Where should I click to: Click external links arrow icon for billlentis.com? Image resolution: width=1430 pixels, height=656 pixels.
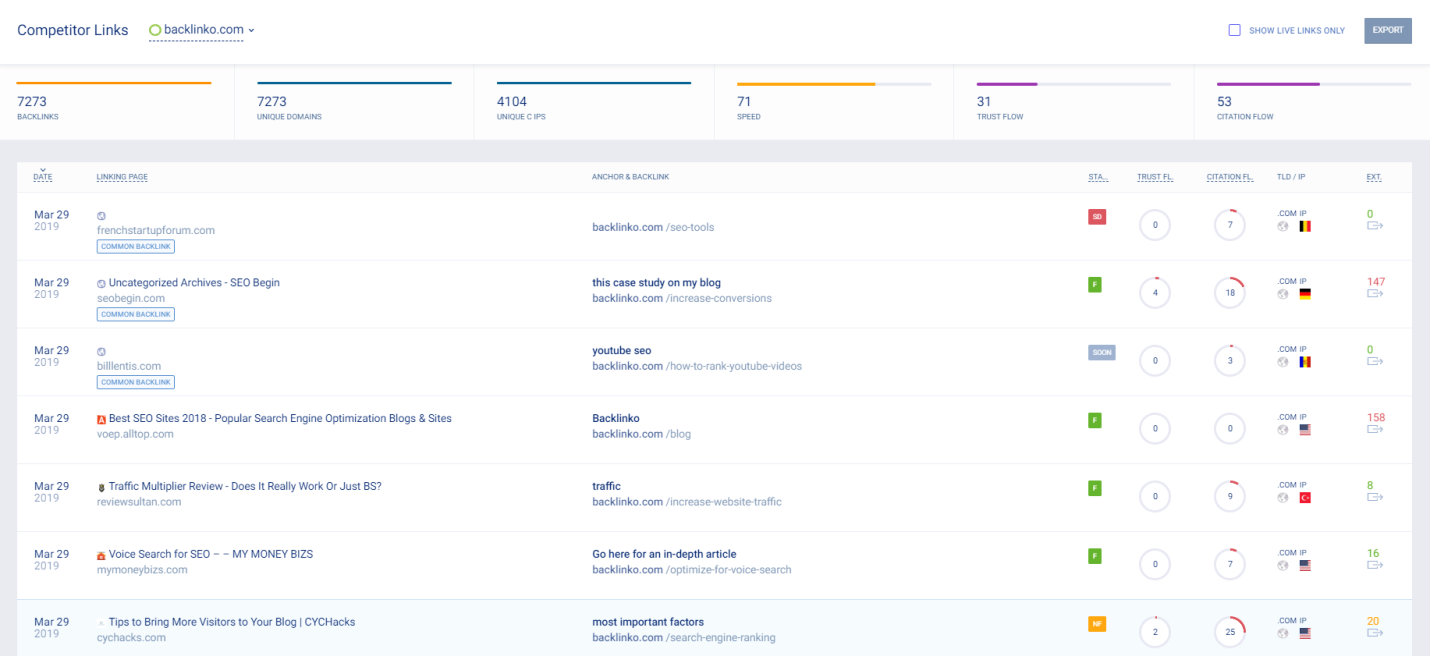(1375, 362)
